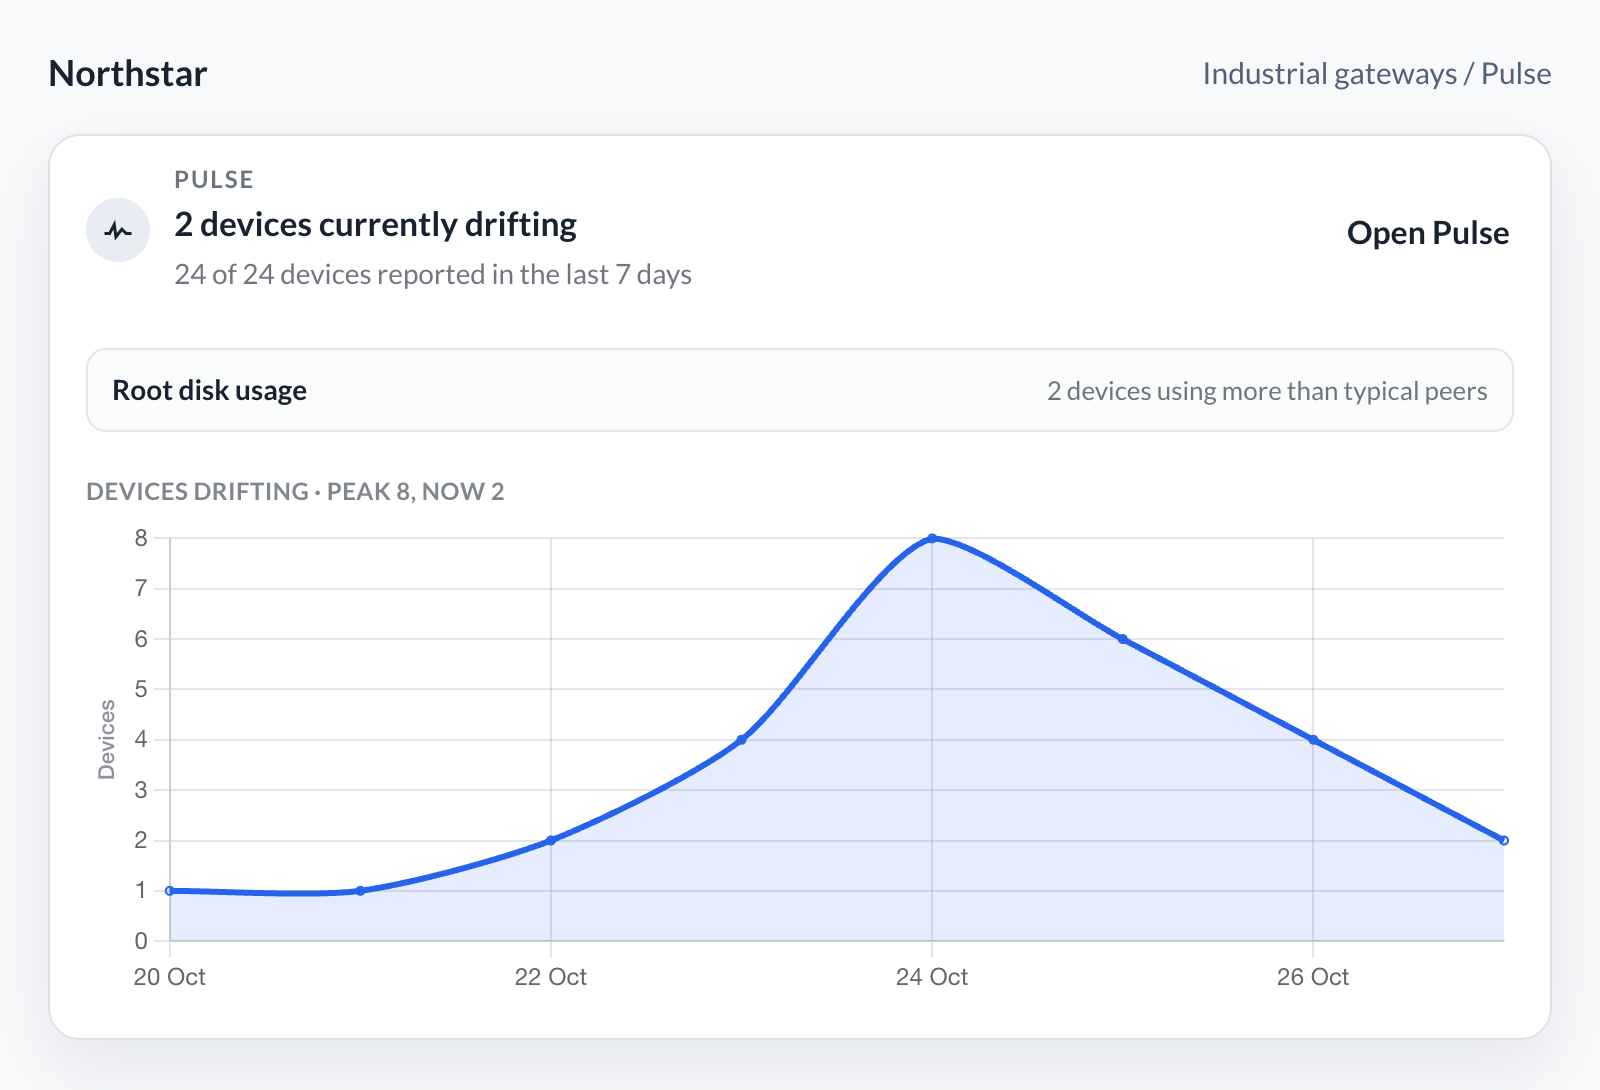Click the '24 Oct' axis label
Viewport: 1600px width, 1090px height.
[932, 977]
